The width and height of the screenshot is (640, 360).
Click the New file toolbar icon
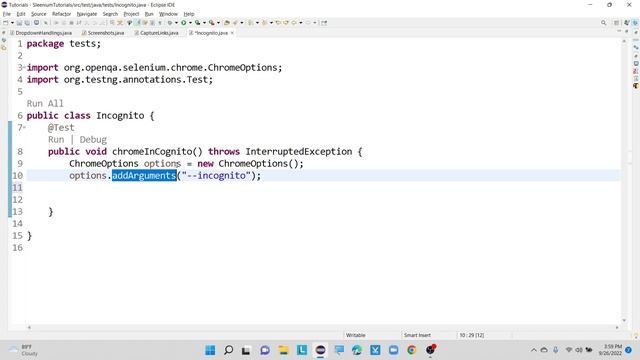tap(5, 23)
